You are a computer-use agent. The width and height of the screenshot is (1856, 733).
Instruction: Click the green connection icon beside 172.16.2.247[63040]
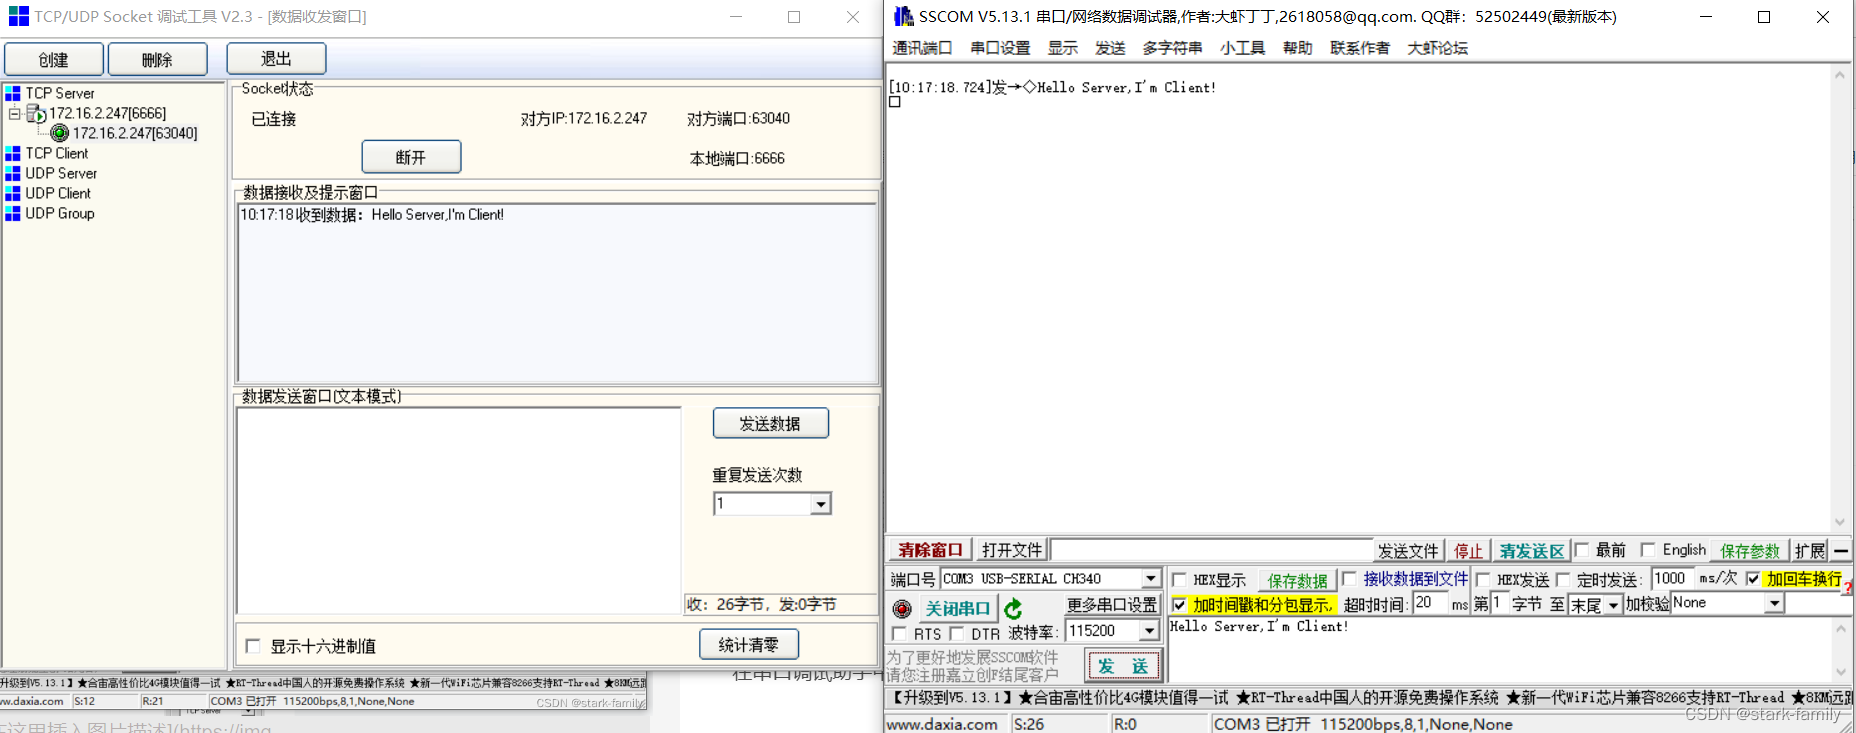pyautogui.click(x=60, y=133)
